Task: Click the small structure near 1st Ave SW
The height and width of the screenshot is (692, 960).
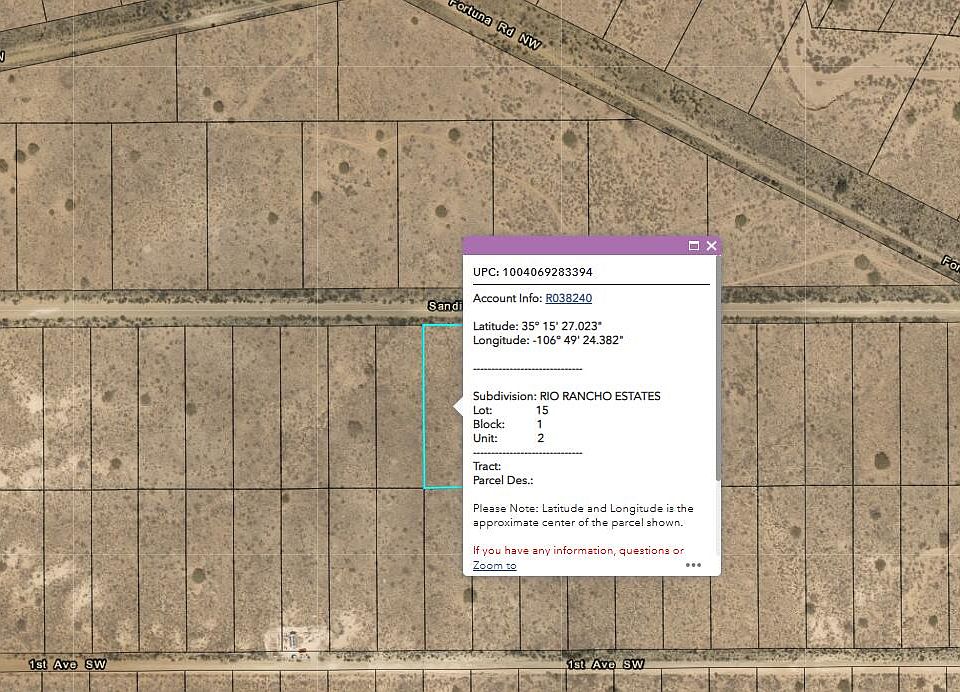Action: (x=291, y=638)
